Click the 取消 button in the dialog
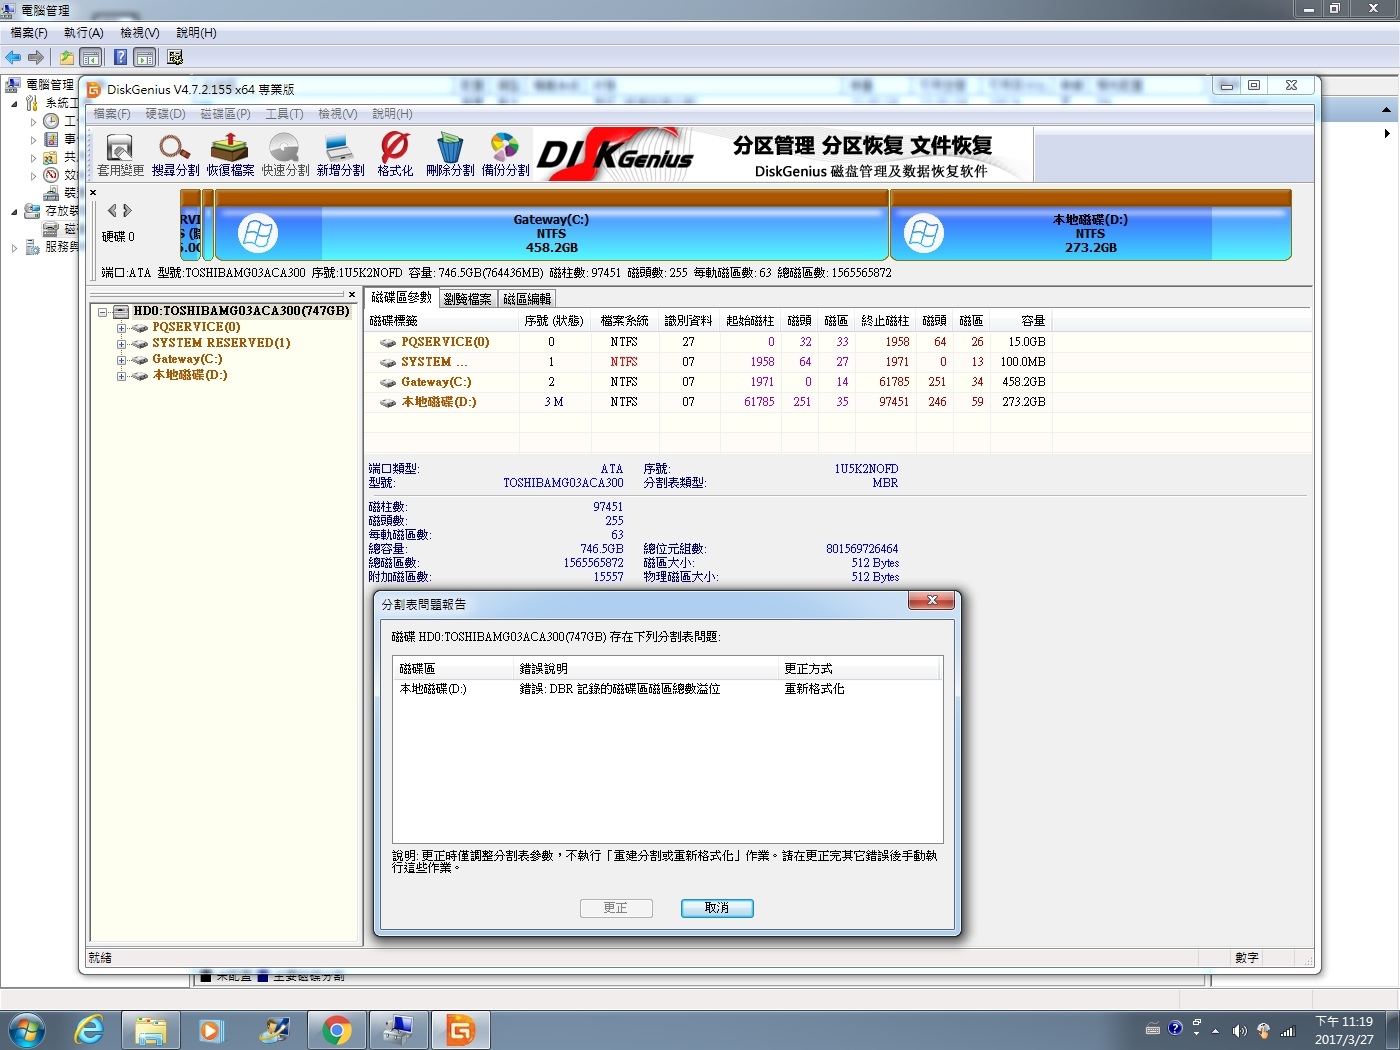 717,908
